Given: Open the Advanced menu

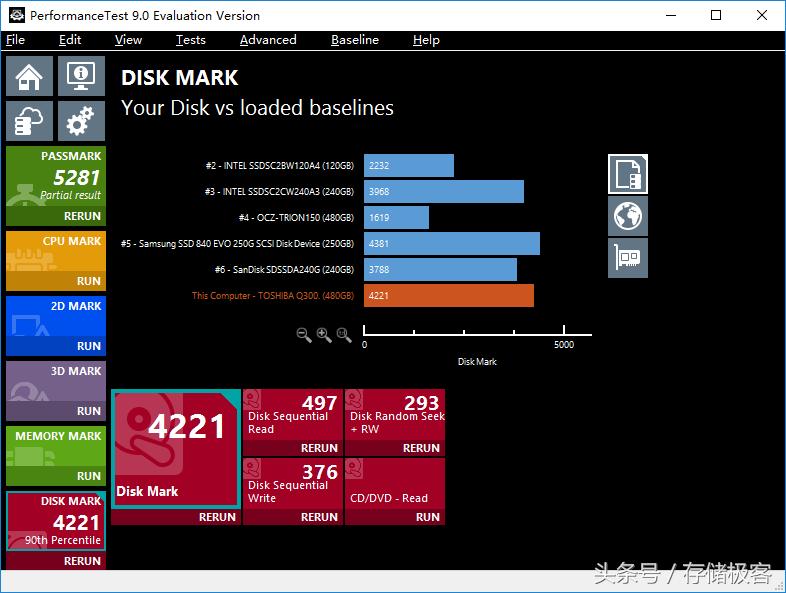Looking at the screenshot, I should (x=268, y=40).
